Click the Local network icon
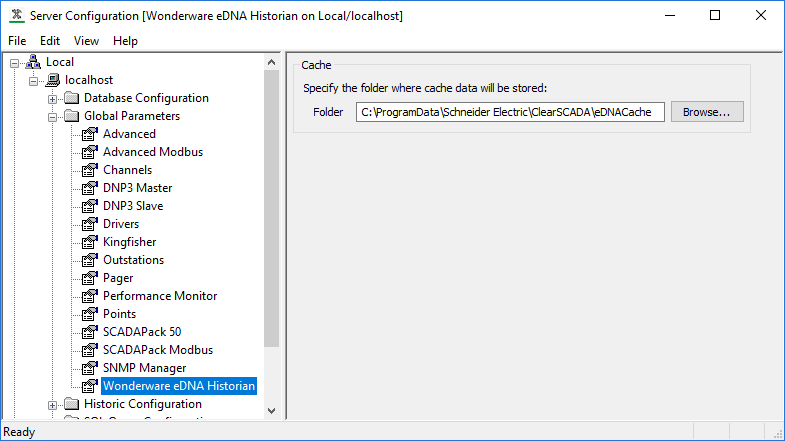The image size is (785, 441). pos(33,62)
